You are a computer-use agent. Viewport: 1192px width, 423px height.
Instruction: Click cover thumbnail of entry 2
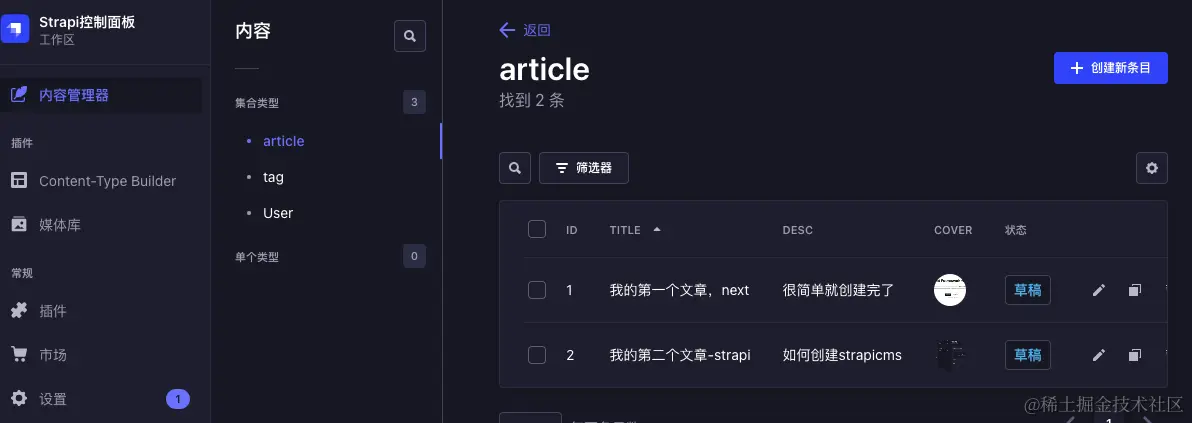click(949, 355)
